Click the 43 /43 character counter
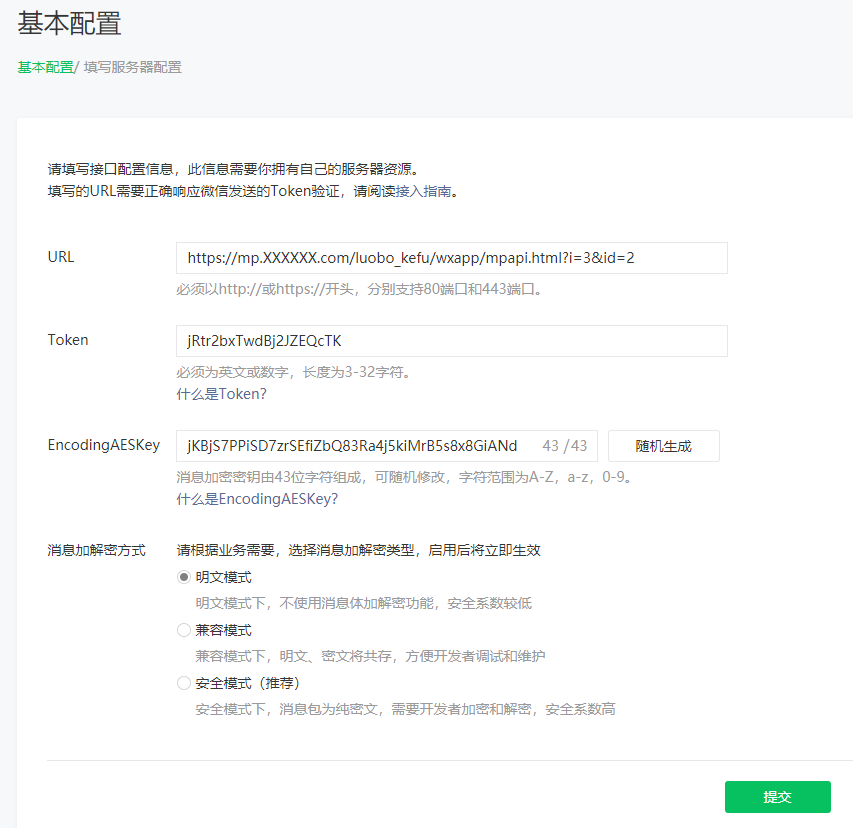Image resolution: width=853 pixels, height=828 pixels. pyautogui.click(x=565, y=446)
